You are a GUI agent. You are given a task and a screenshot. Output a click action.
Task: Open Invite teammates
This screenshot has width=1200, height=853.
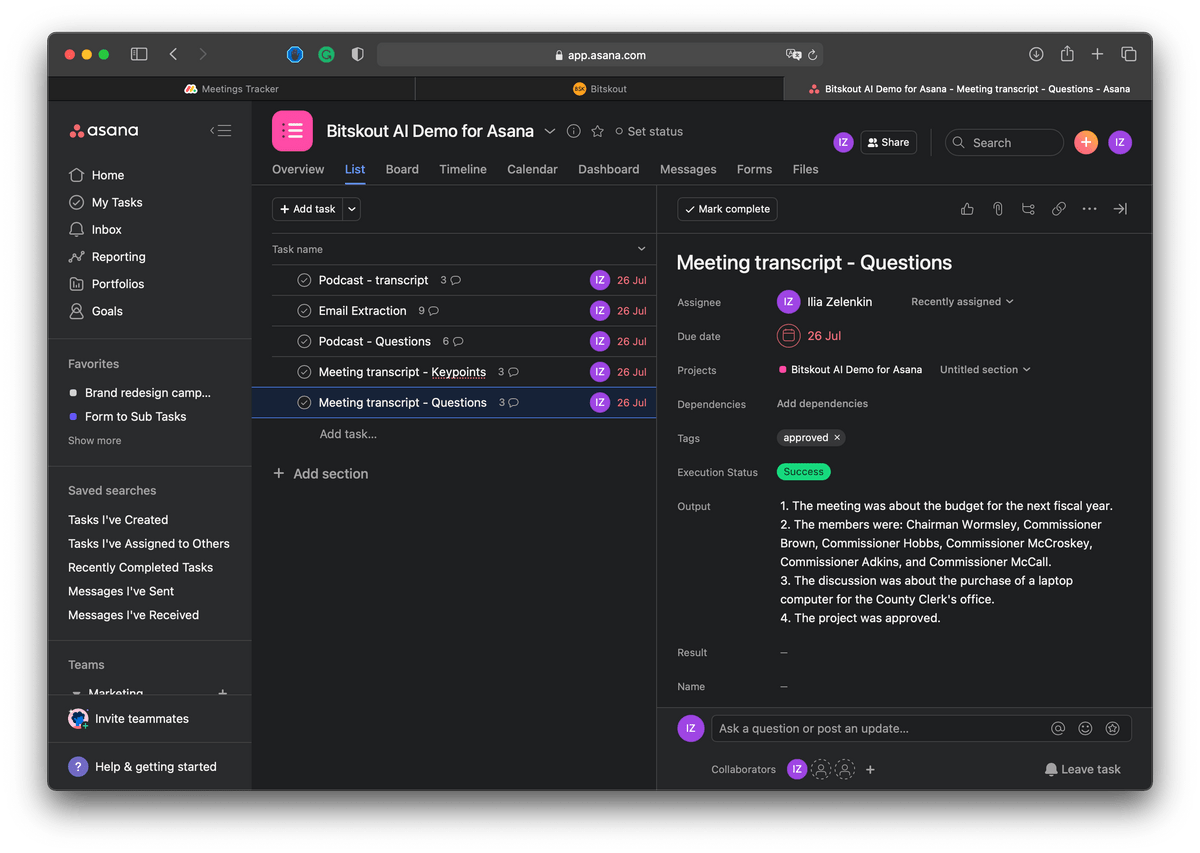(x=128, y=719)
